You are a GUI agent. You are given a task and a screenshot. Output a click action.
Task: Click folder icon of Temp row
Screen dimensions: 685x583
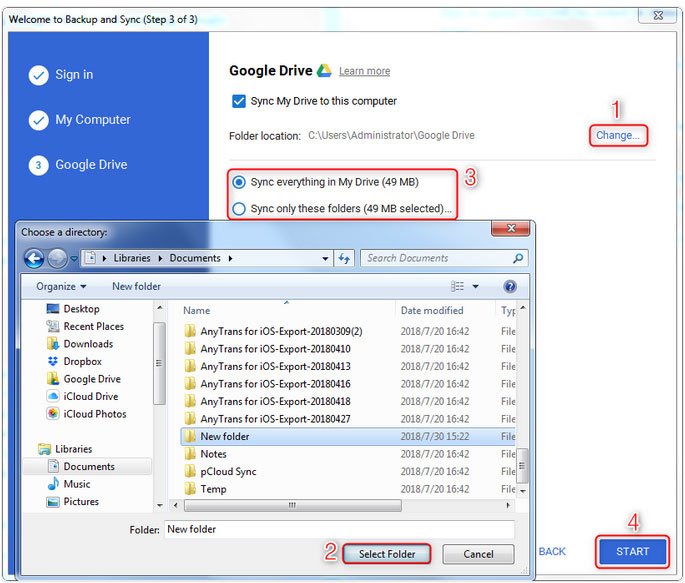point(190,489)
